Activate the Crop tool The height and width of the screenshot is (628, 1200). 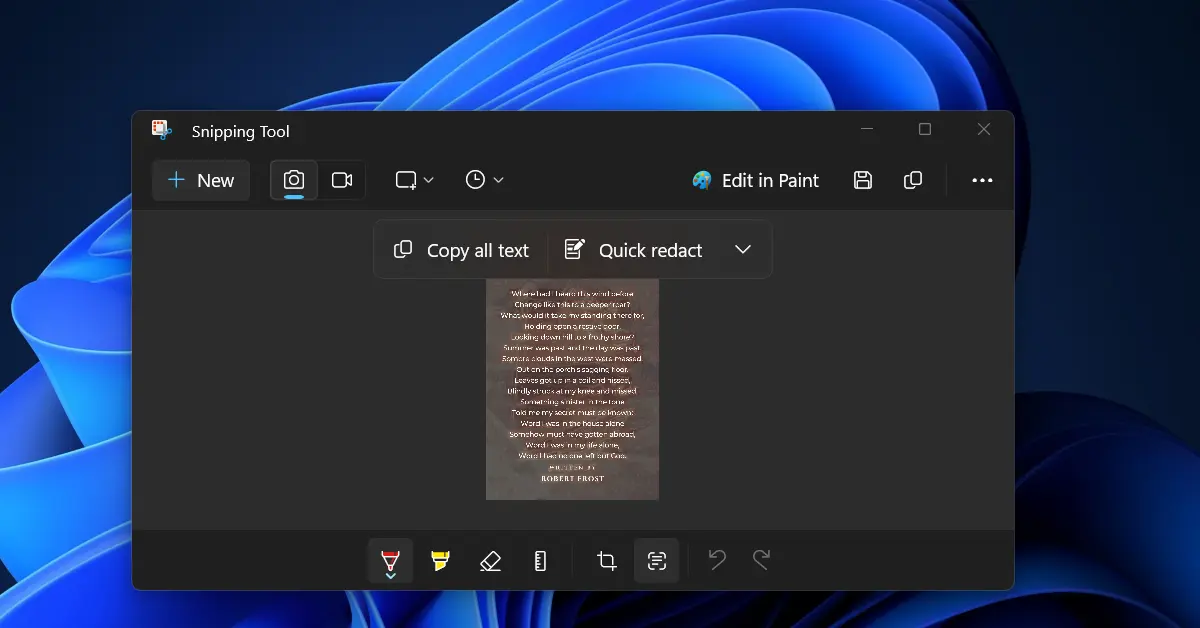point(605,560)
